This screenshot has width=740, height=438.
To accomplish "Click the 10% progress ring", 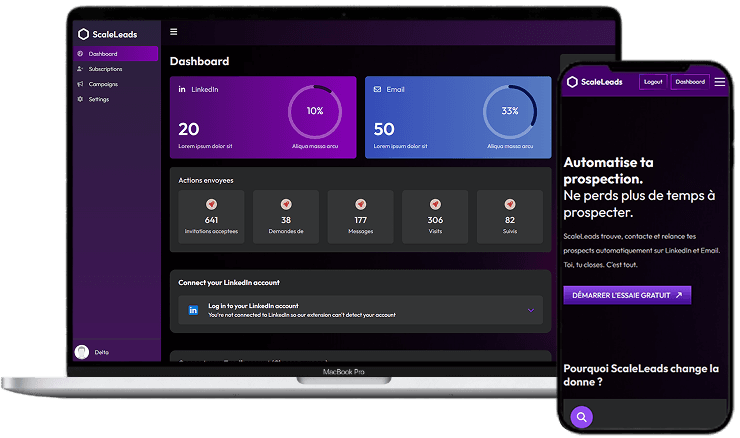I will click(315, 111).
